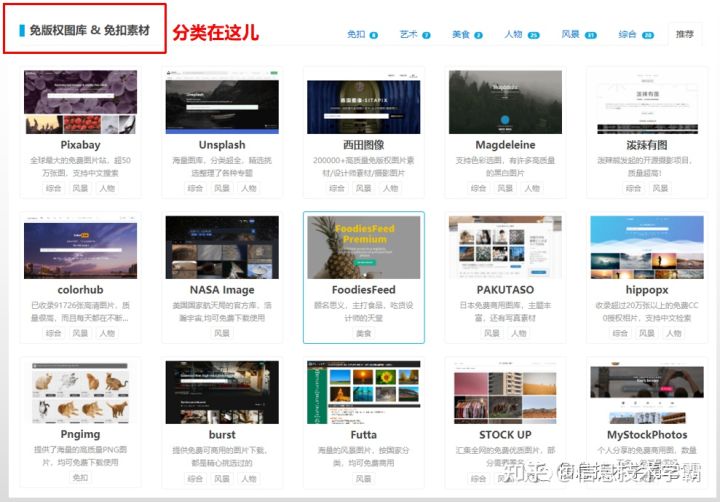Open the Magdeleine title link

coord(505,145)
